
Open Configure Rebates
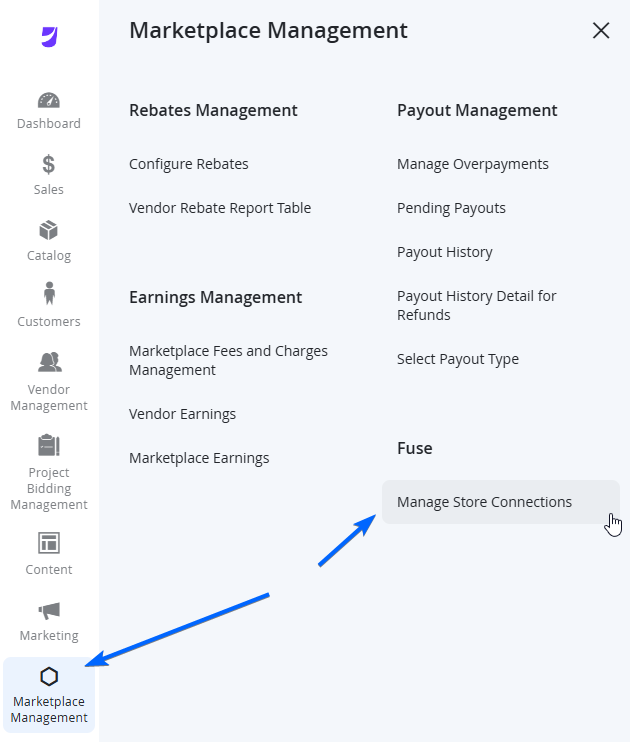click(189, 164)
